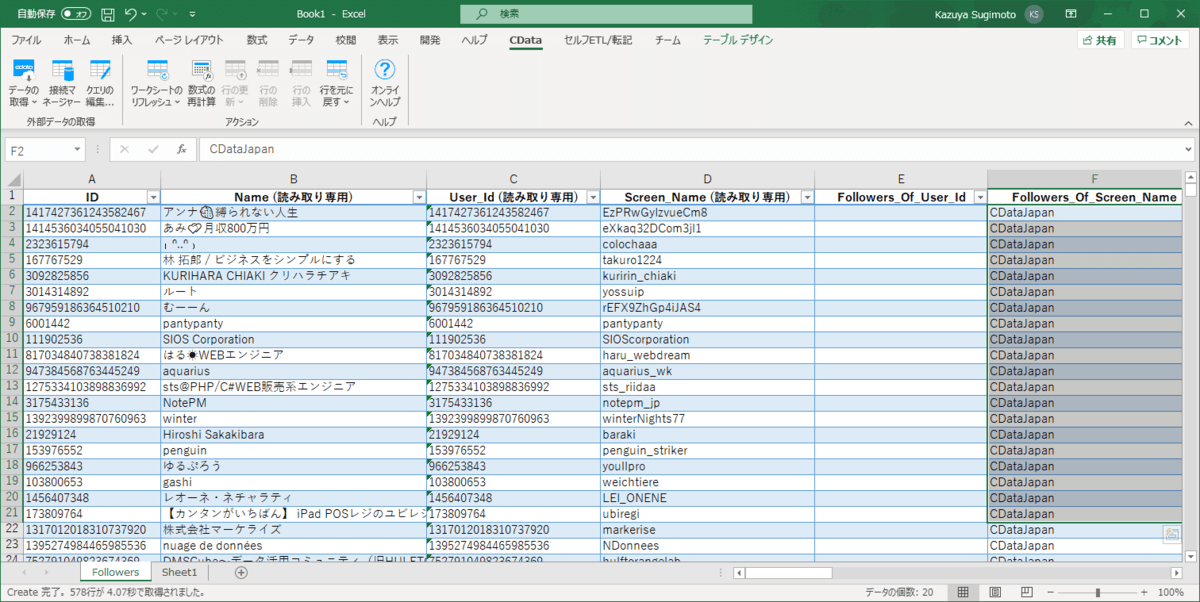
Task: Open the ID column filter dropdown
Action: [153, 198]
